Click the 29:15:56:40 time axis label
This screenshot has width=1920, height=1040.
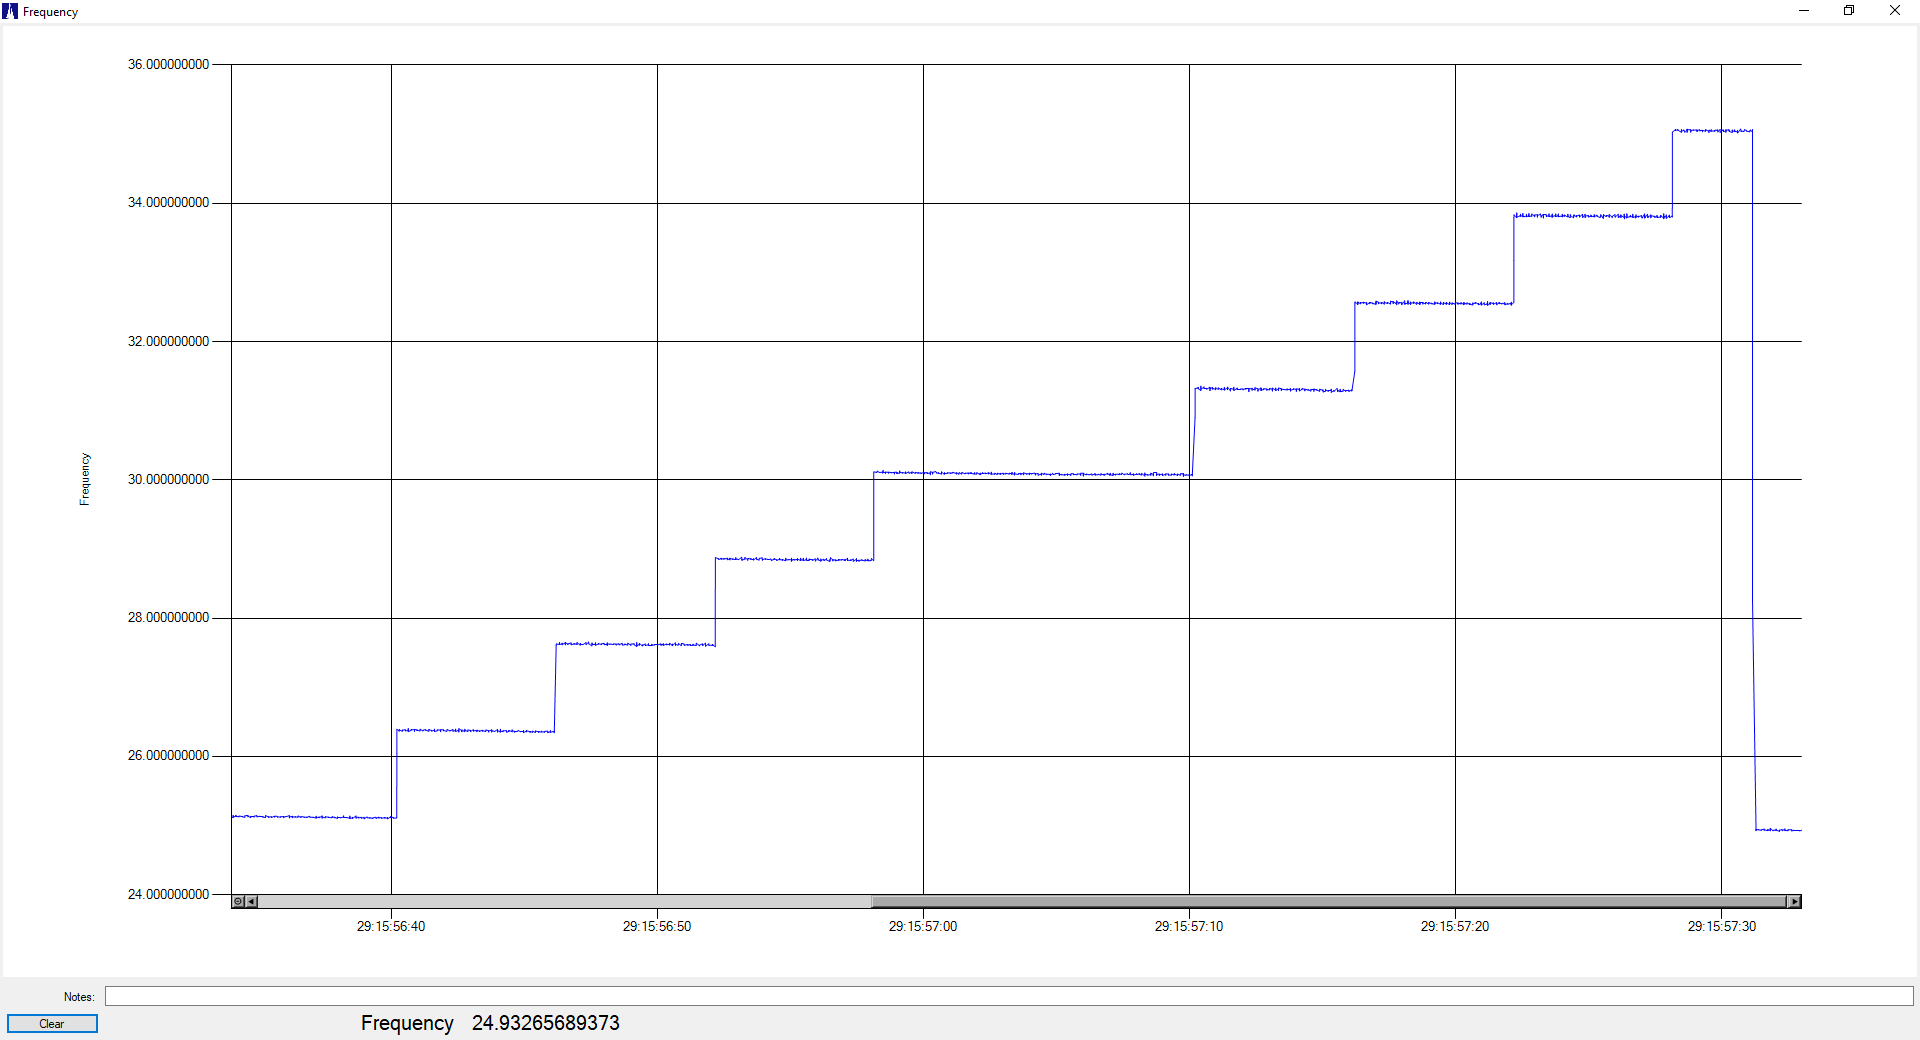pos(391,926)
